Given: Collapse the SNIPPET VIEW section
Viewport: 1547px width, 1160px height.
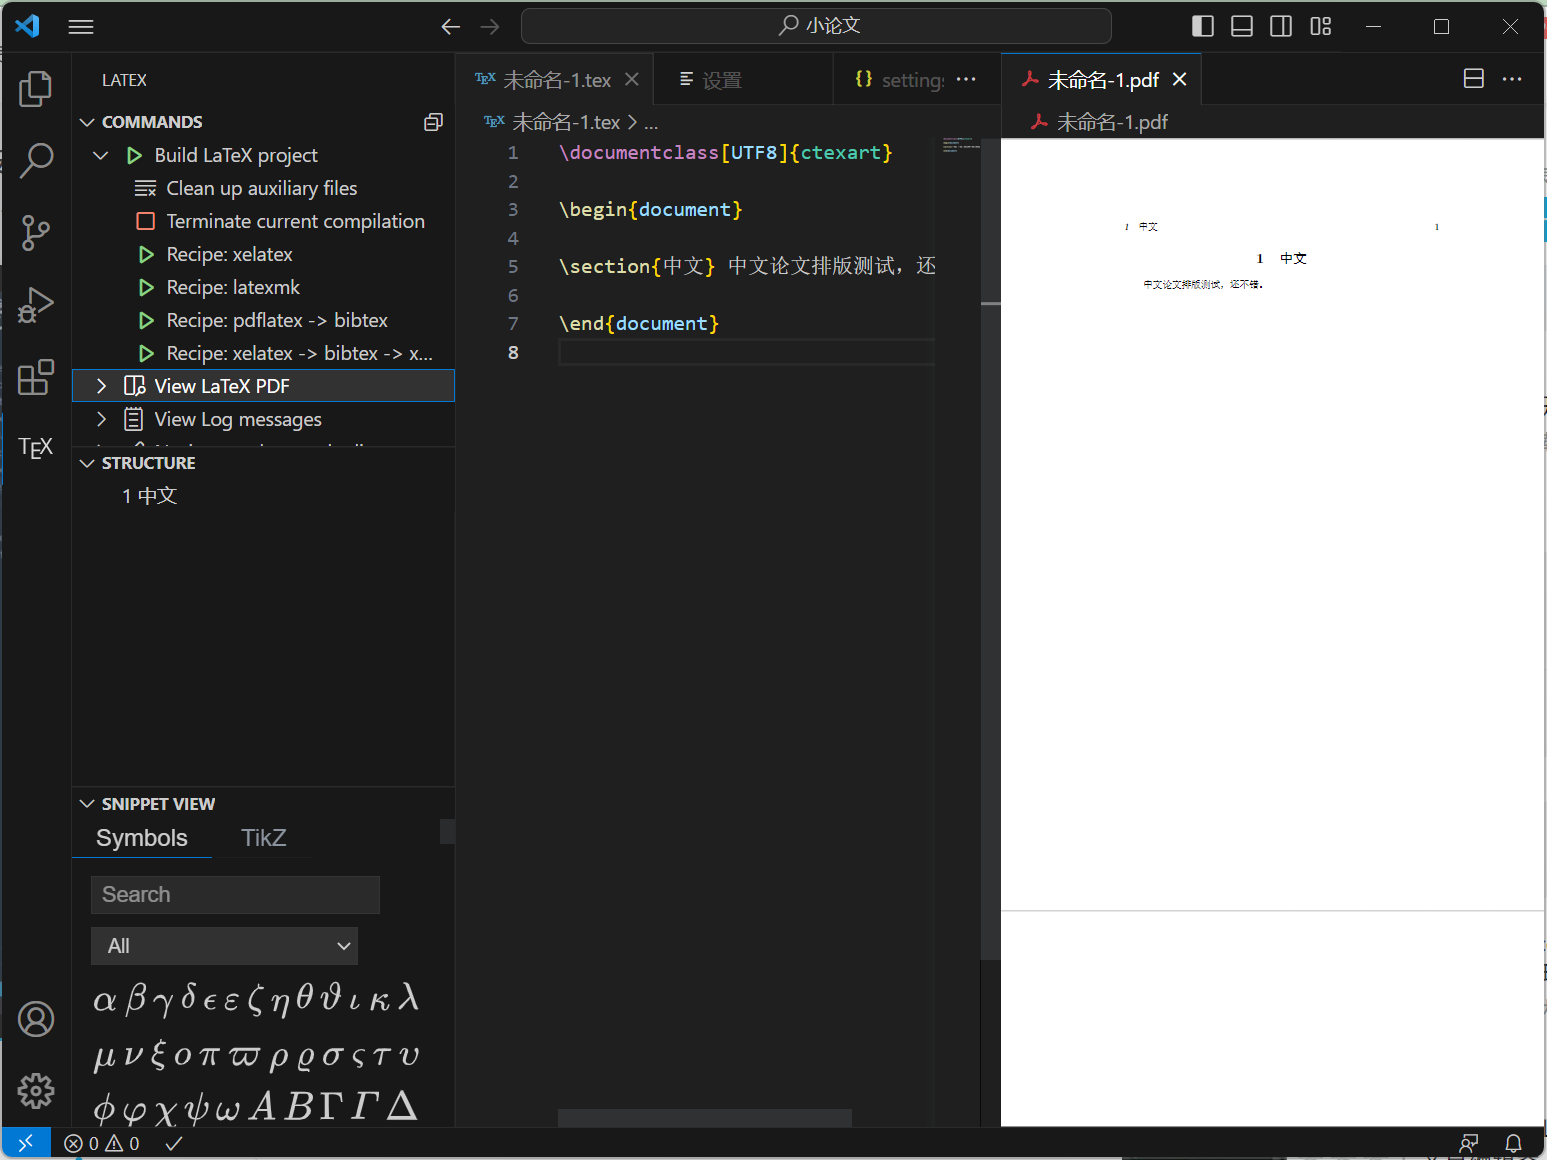Looking at the screenshot, I should (87, 804).
